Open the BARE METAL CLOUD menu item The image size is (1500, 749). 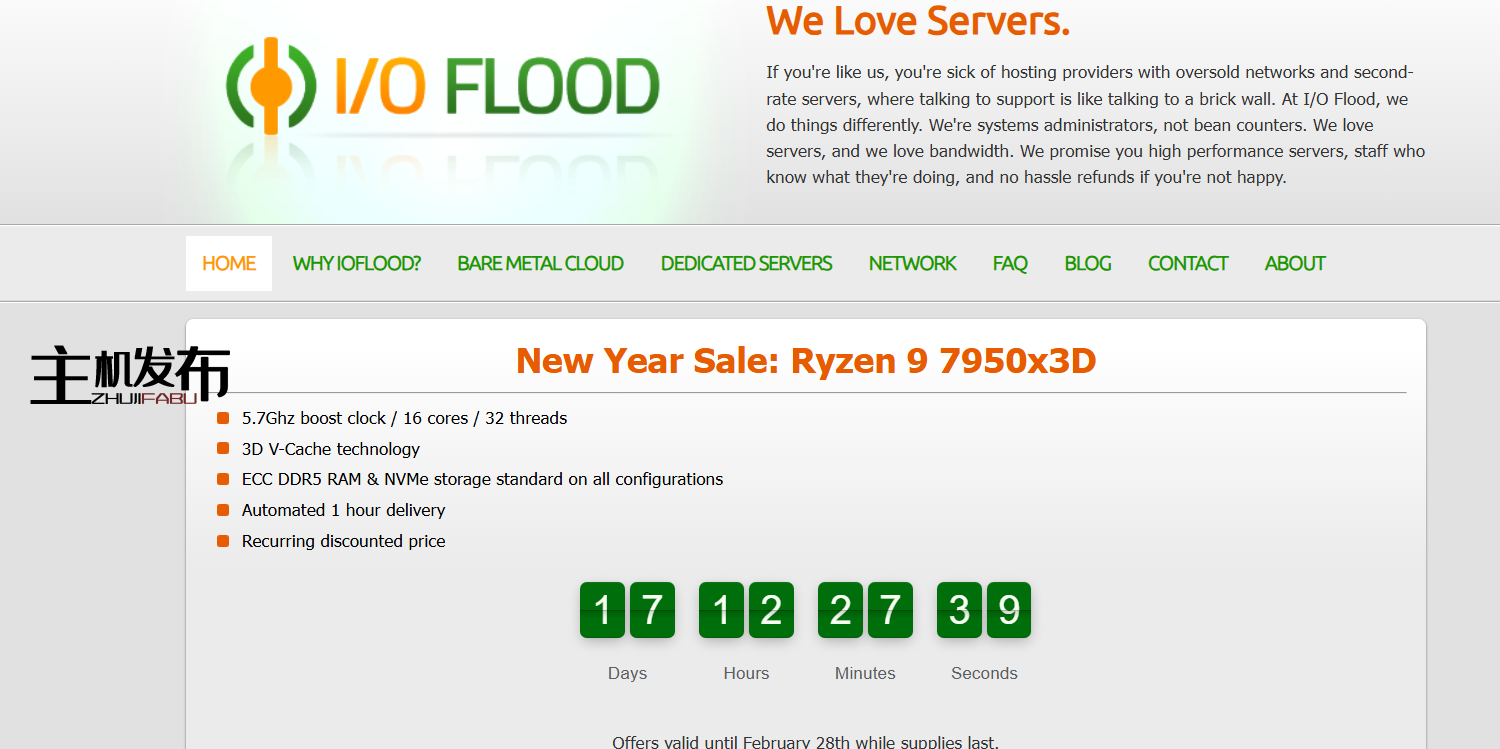(540, 264)
